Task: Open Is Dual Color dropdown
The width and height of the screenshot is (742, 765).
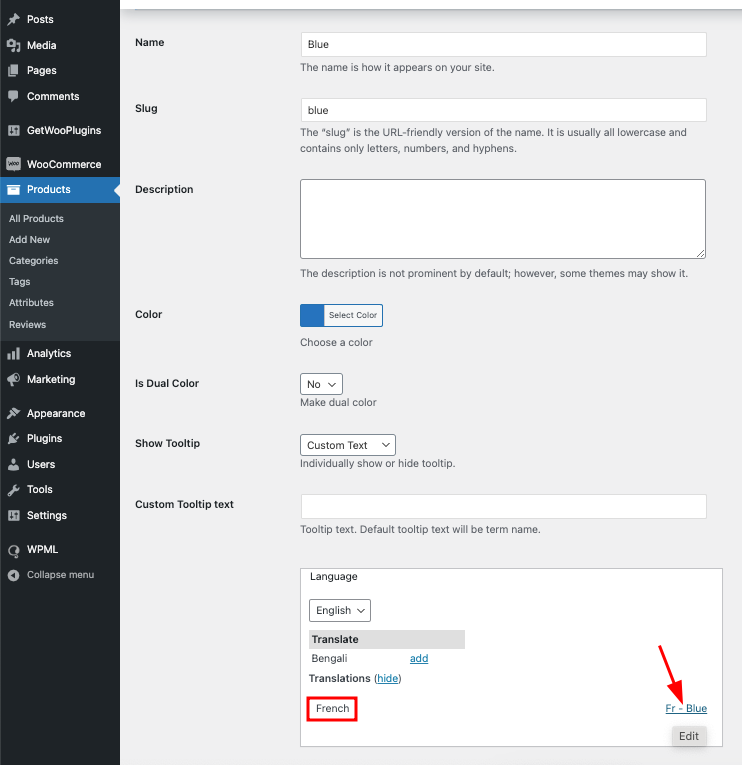Action: click(321, 384)
